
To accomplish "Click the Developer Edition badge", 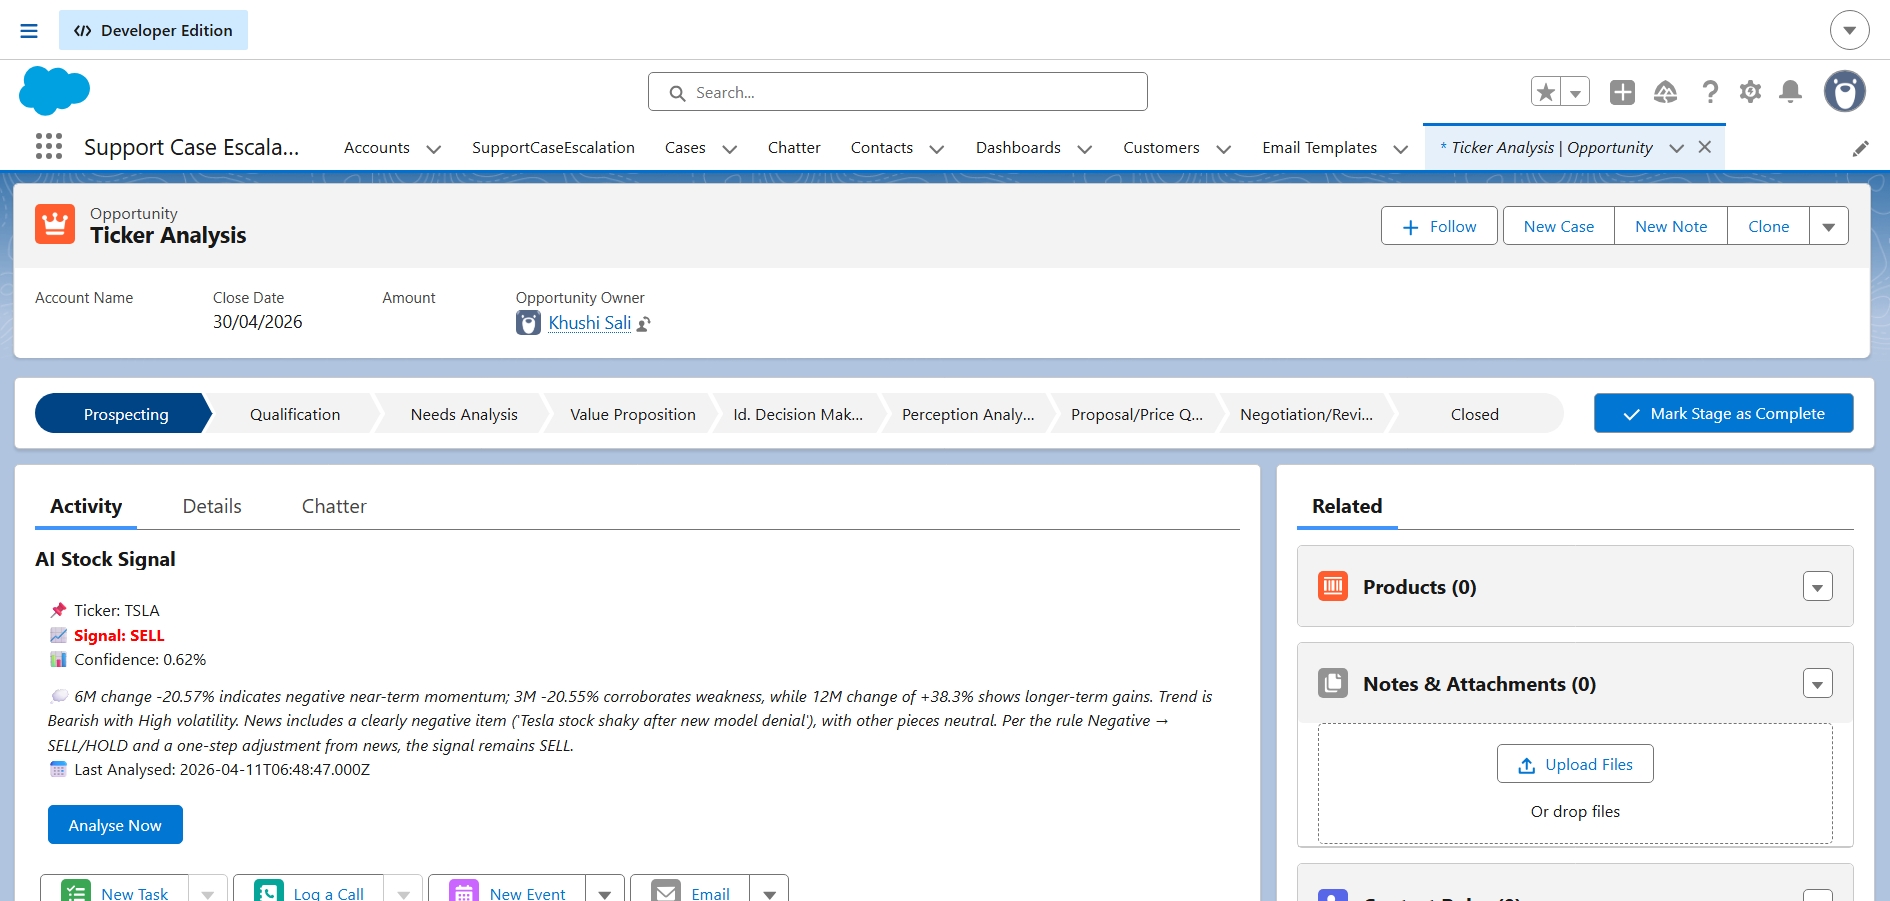I will (x=153, y=30).
